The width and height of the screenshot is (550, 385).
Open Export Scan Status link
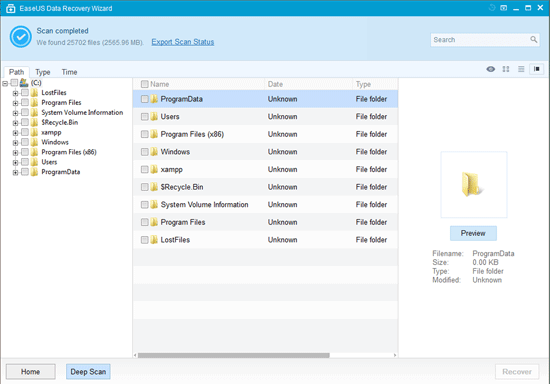[183, 42]
